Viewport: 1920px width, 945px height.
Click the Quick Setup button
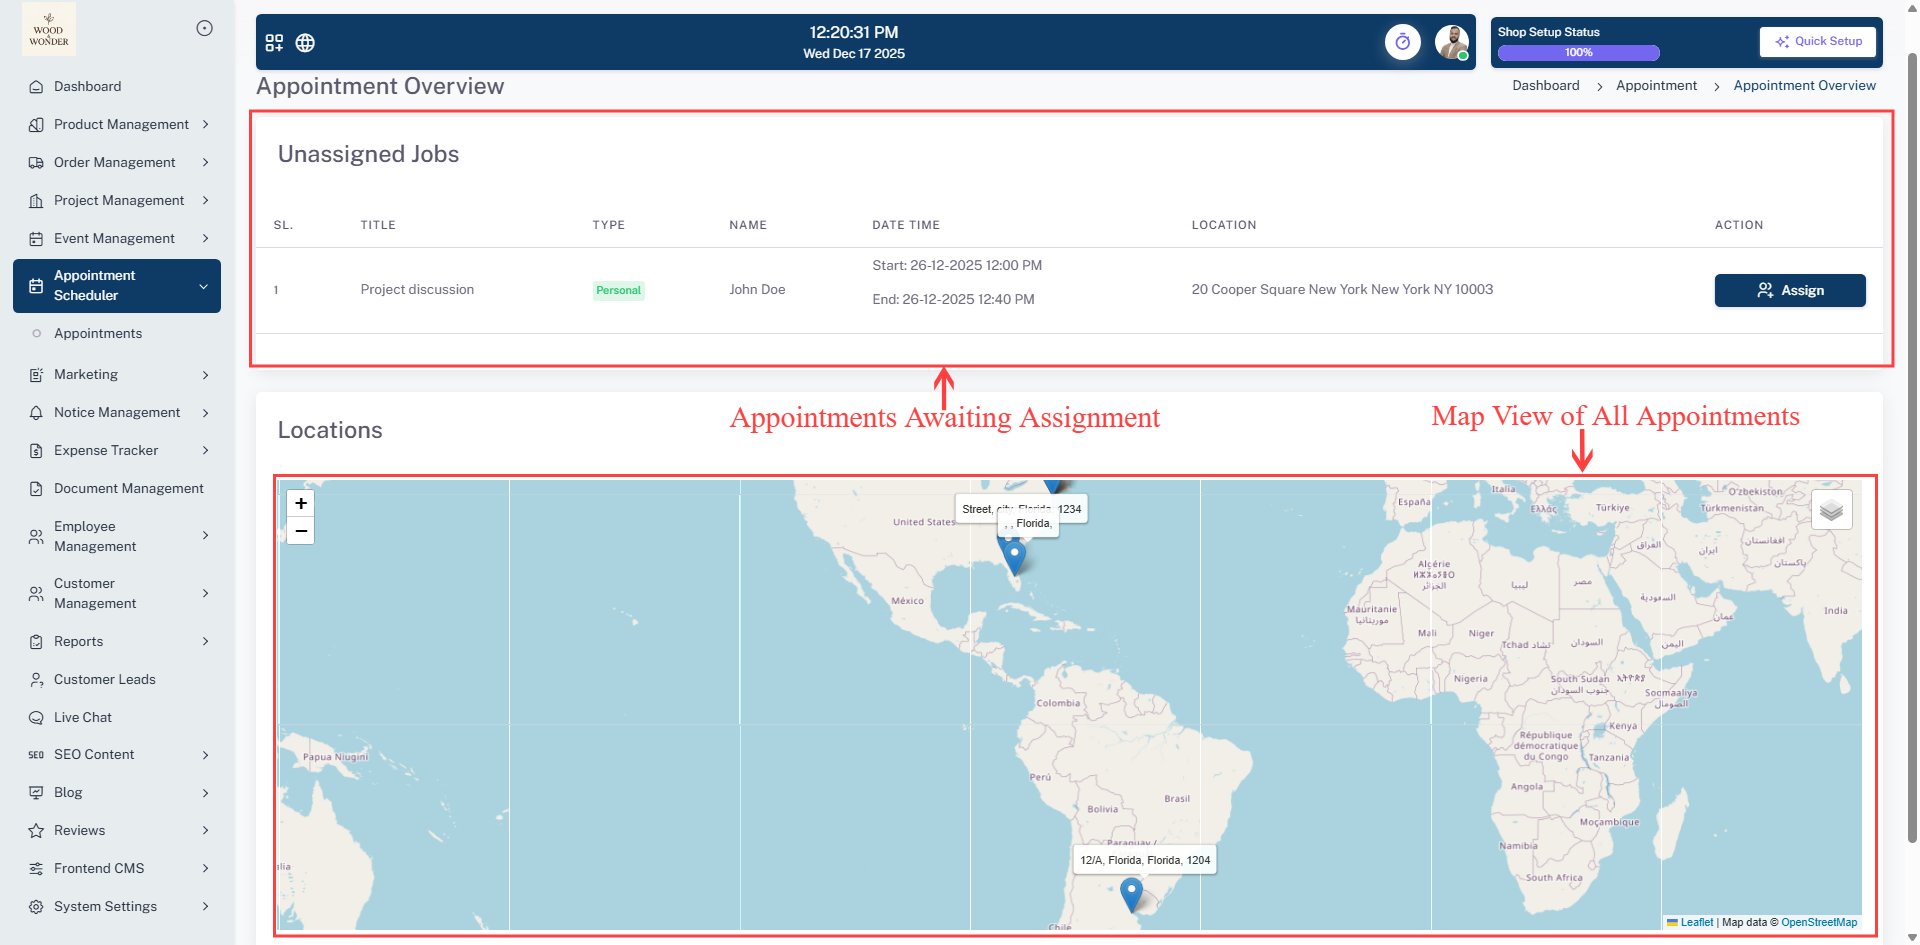pyautogui.click(x=1817, y=42)
